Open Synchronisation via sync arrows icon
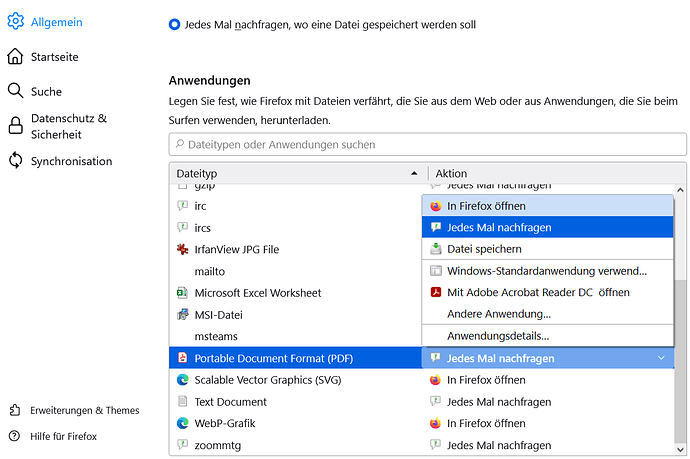This screenshot has width=690, height=459. coord(15,160)
